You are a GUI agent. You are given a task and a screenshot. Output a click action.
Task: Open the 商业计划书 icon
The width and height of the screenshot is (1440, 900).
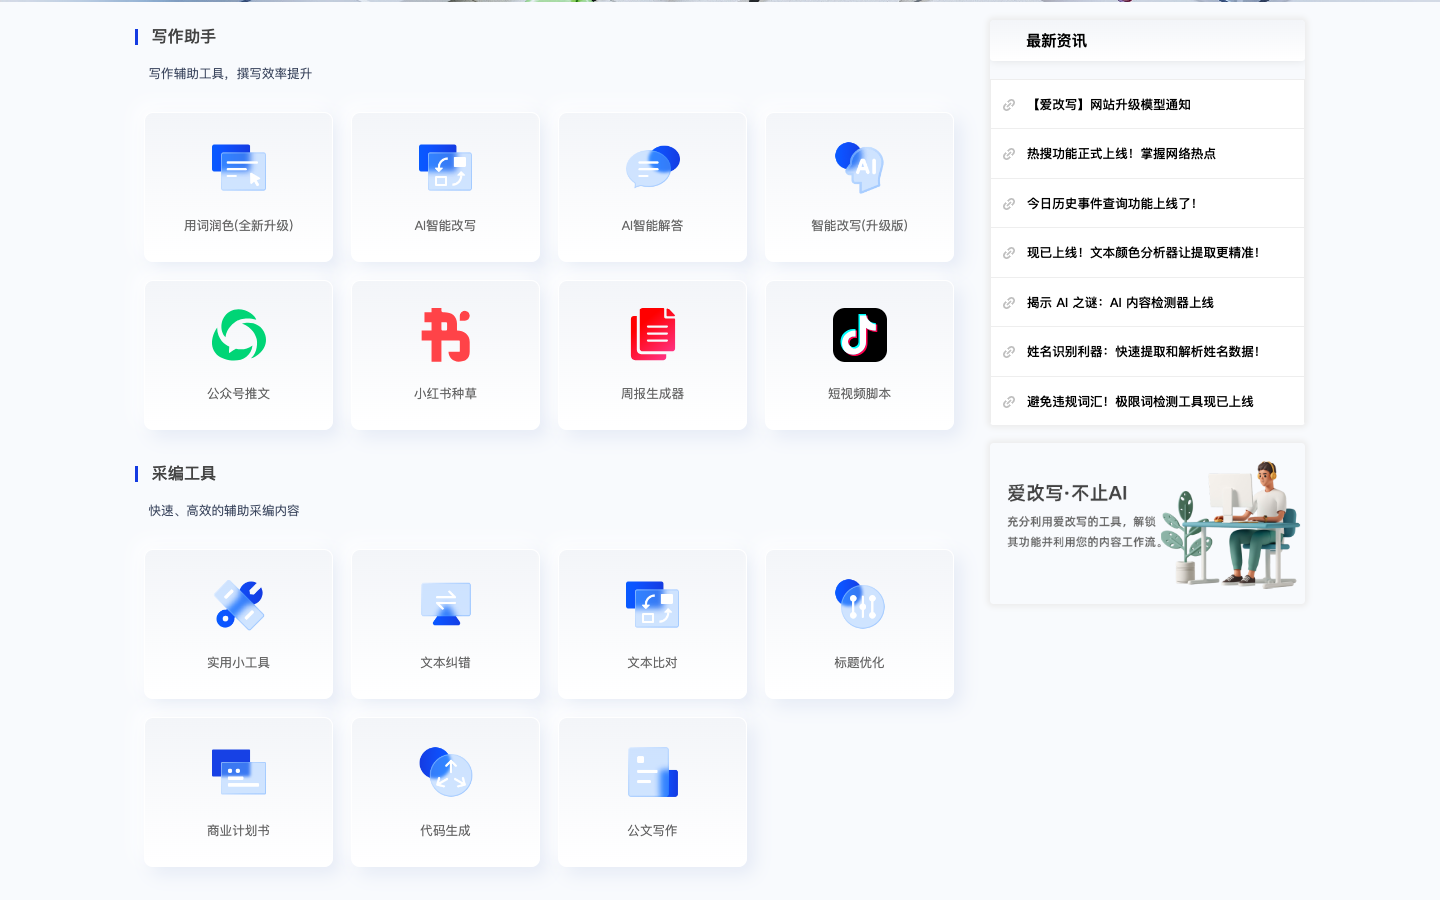point(238,773)
